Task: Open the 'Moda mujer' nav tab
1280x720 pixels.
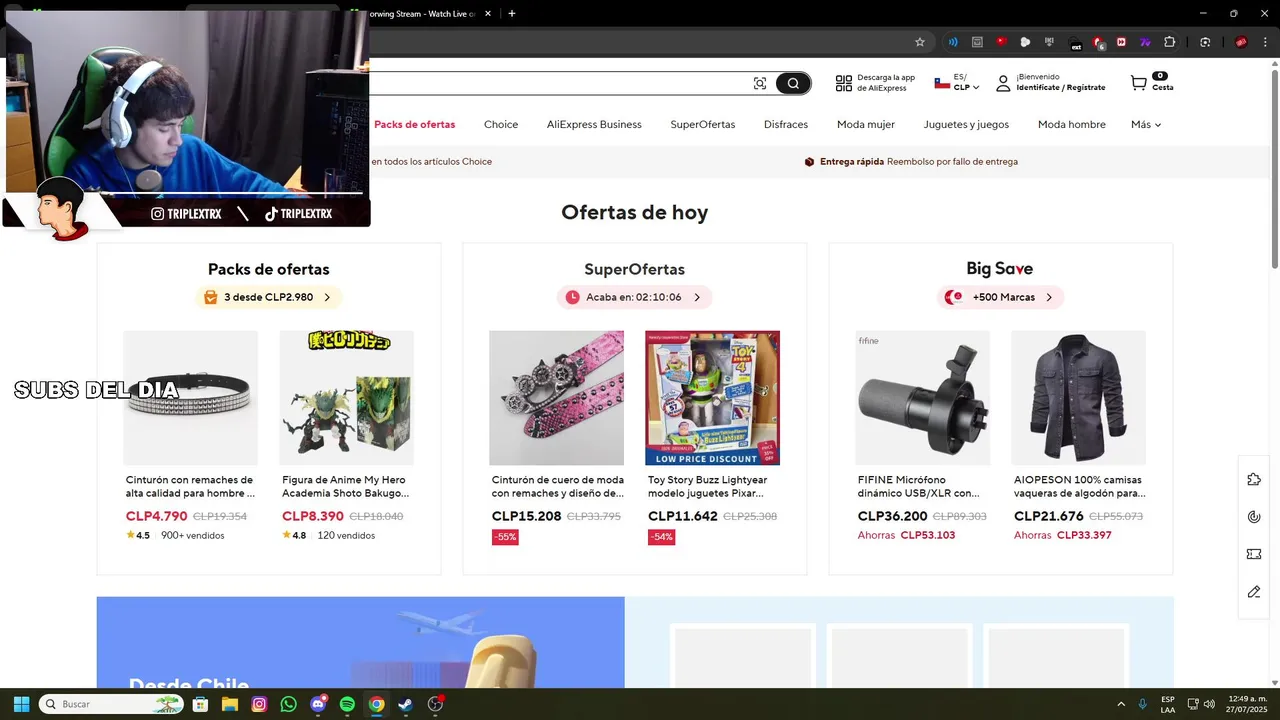Action: coord(866,124)
